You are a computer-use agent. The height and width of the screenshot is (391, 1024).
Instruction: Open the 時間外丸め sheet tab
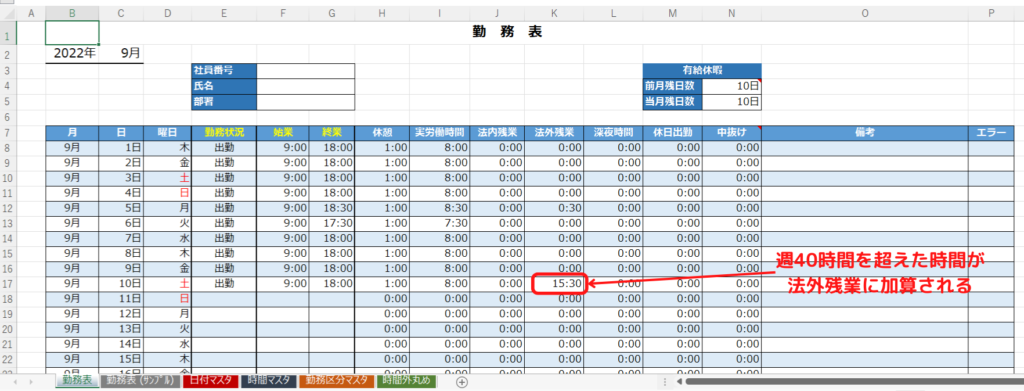coord(406,381)
